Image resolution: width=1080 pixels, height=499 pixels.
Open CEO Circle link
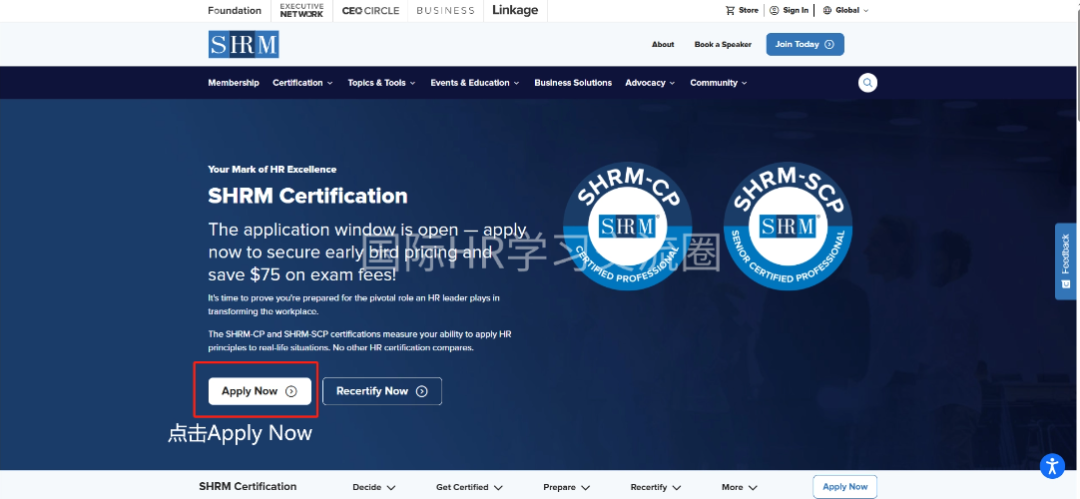[370, 10]
